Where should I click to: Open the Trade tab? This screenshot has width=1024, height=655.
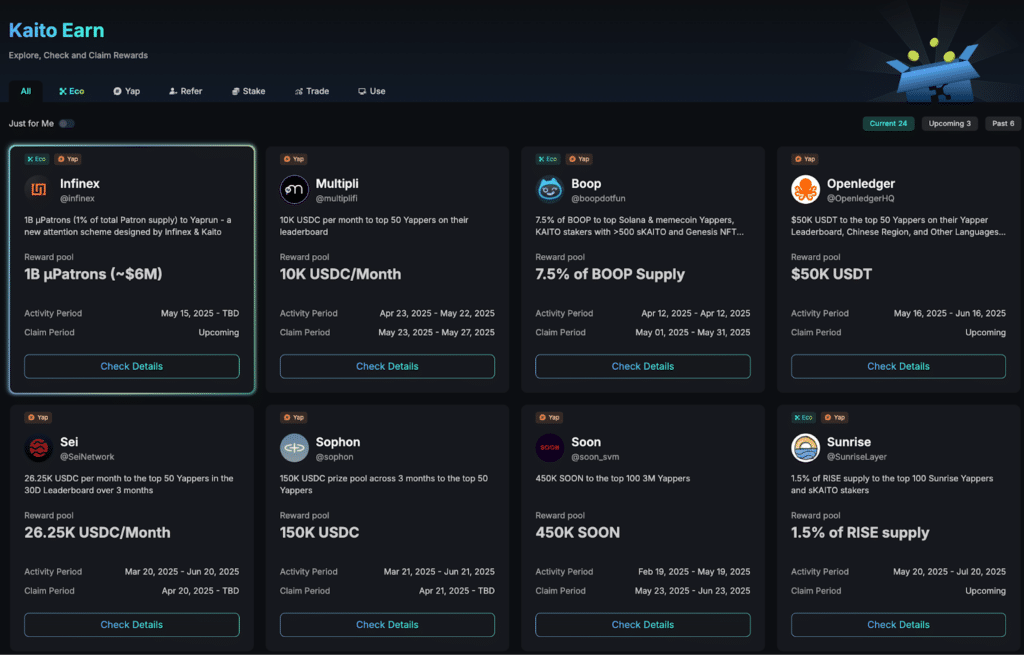coord(312,91)
